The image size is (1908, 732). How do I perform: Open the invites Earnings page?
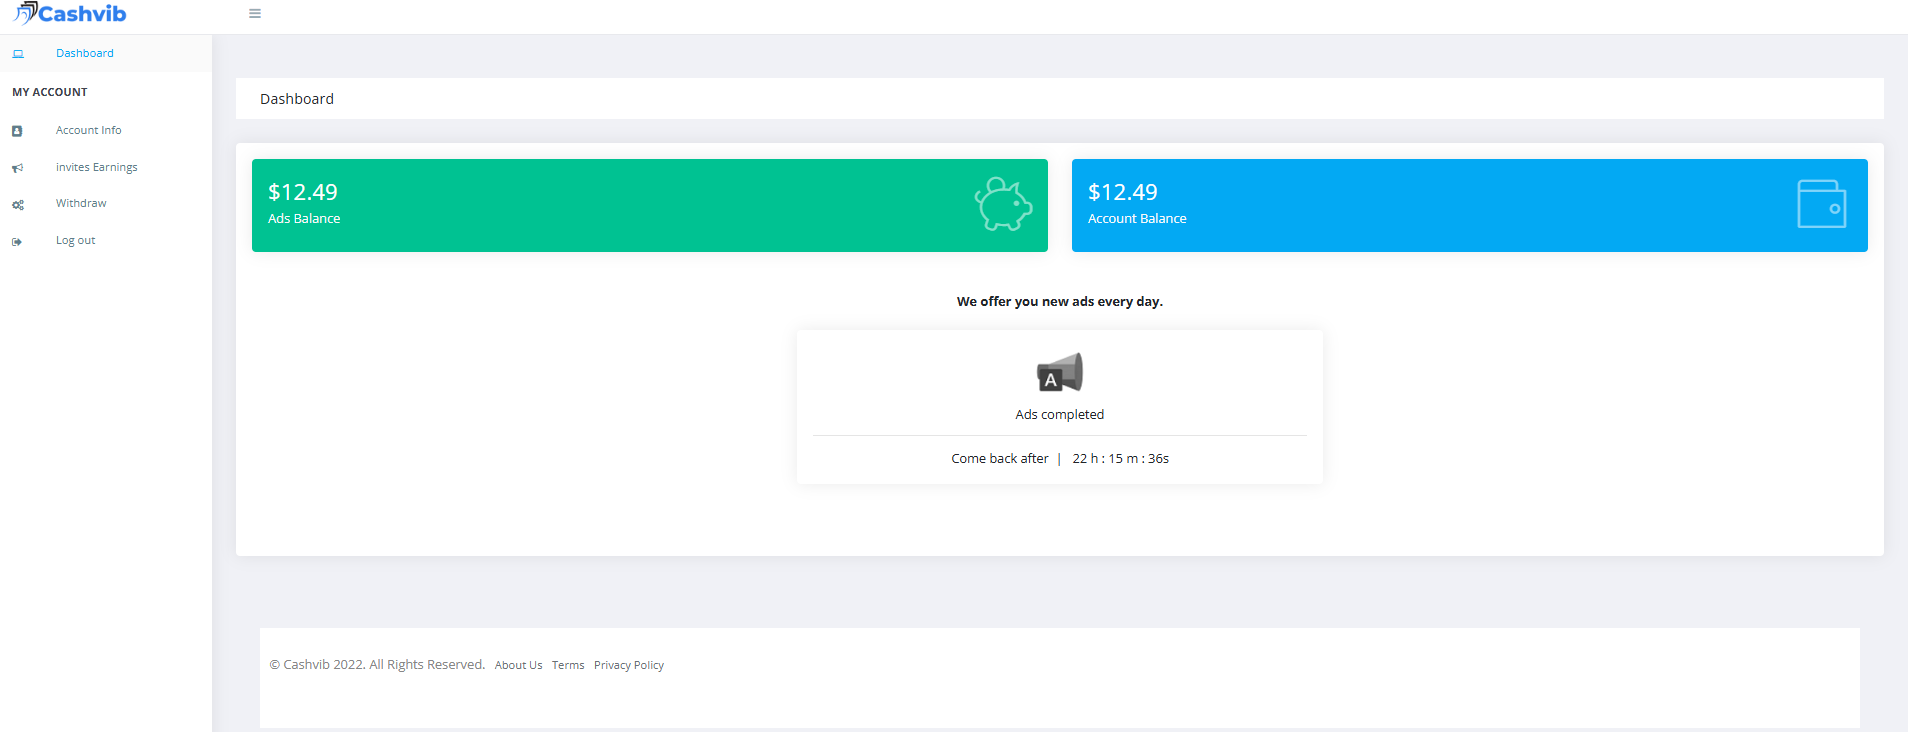96,168
